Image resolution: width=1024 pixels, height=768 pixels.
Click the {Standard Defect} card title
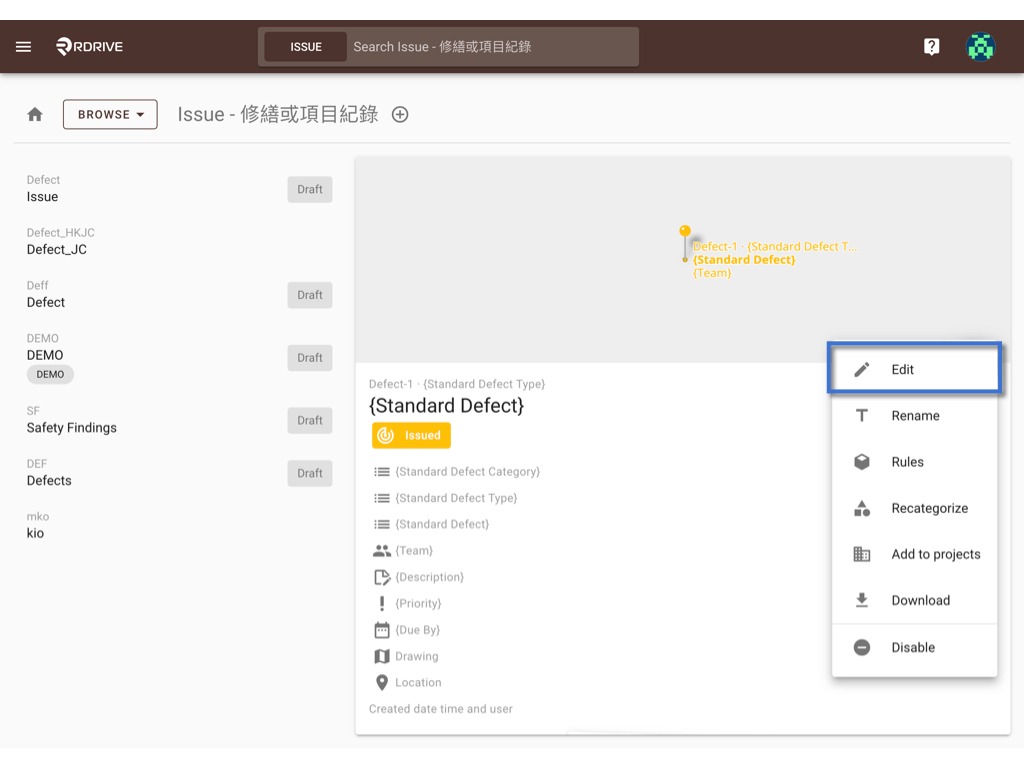[446, 406]
